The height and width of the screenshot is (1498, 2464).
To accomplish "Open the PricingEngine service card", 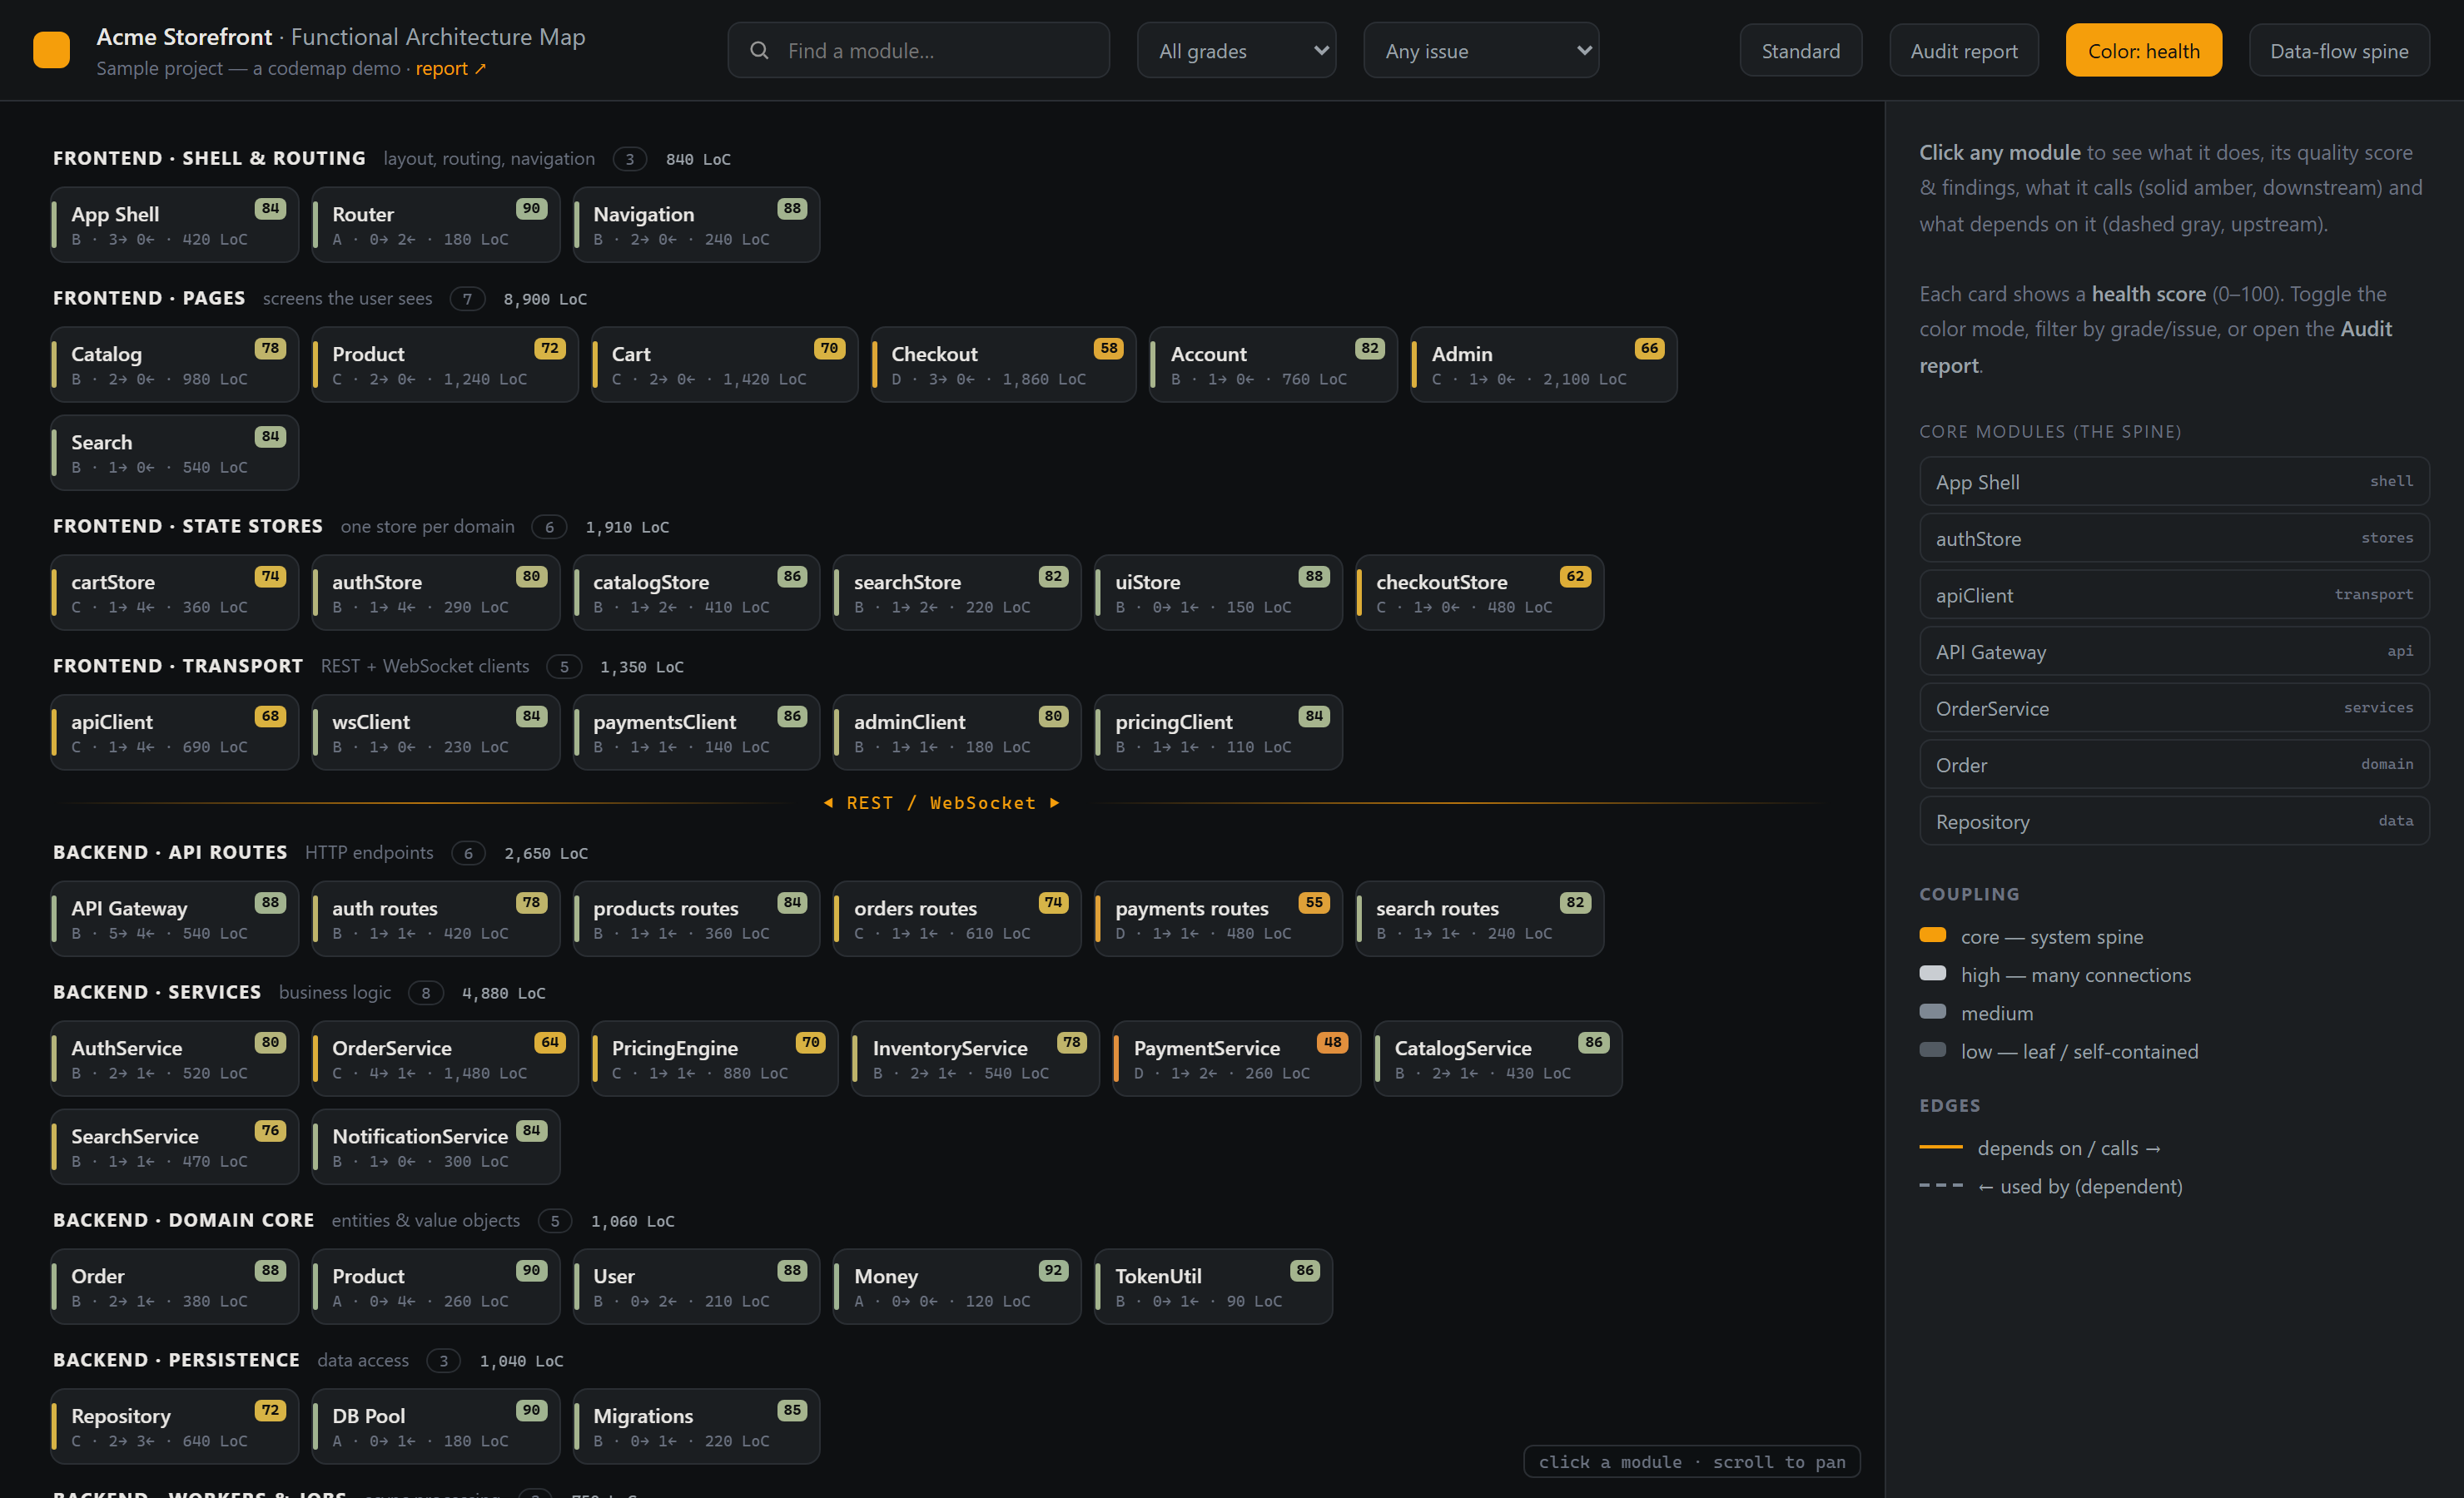I will point(715,1059).
